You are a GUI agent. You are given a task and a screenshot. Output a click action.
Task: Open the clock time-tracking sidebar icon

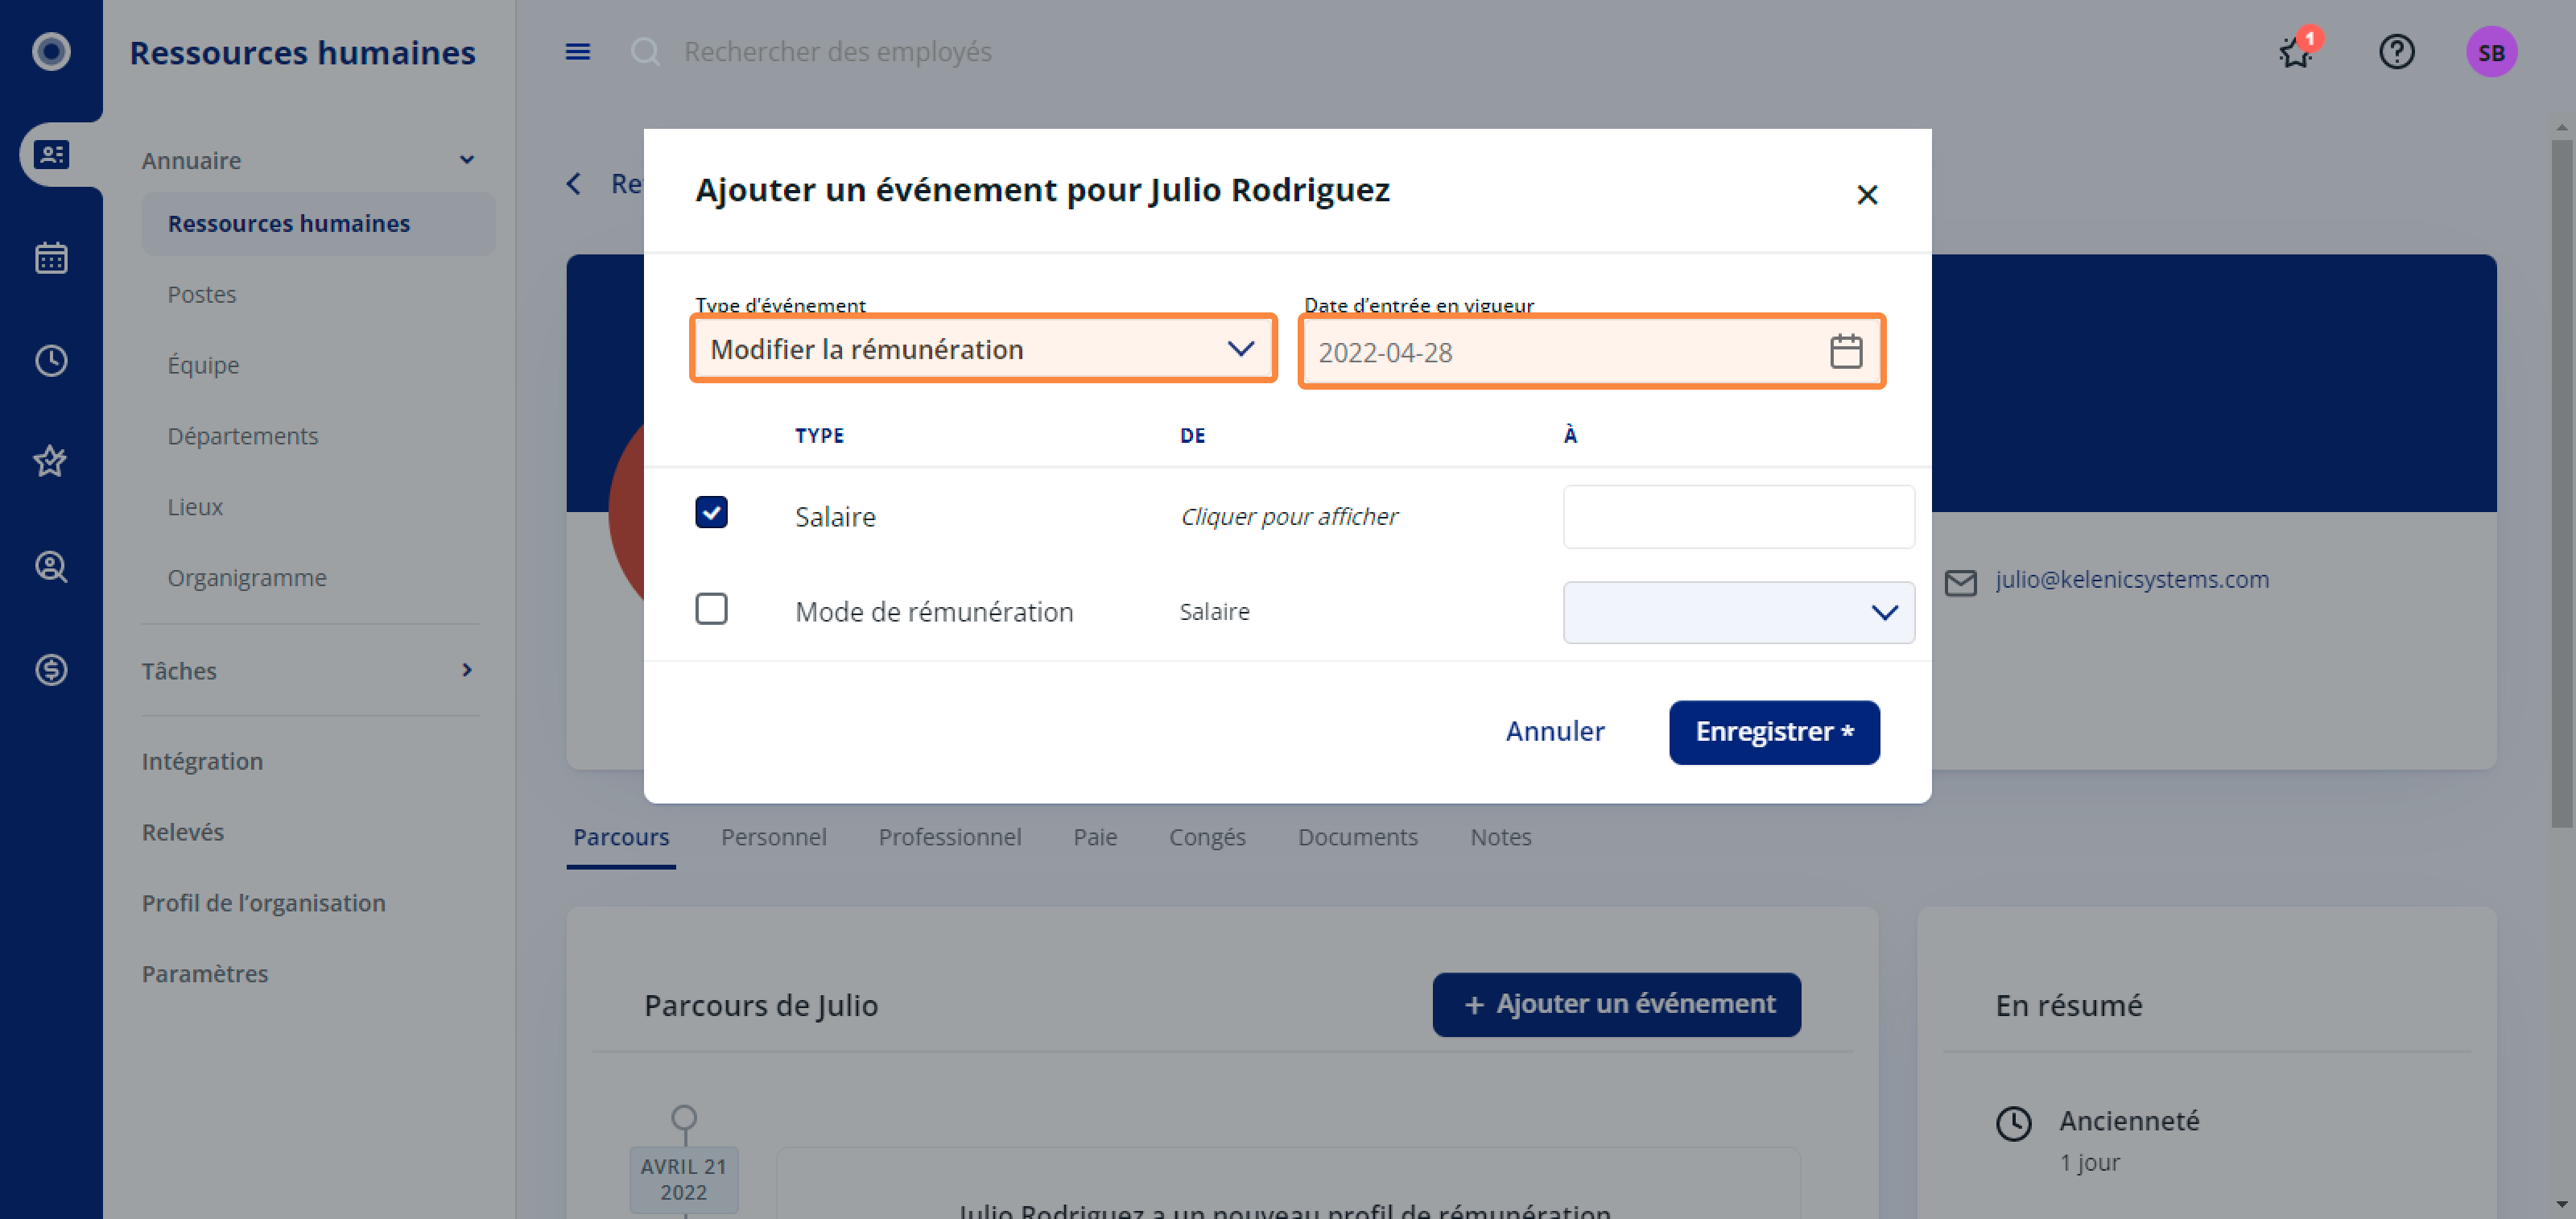(x=51, y=360)
